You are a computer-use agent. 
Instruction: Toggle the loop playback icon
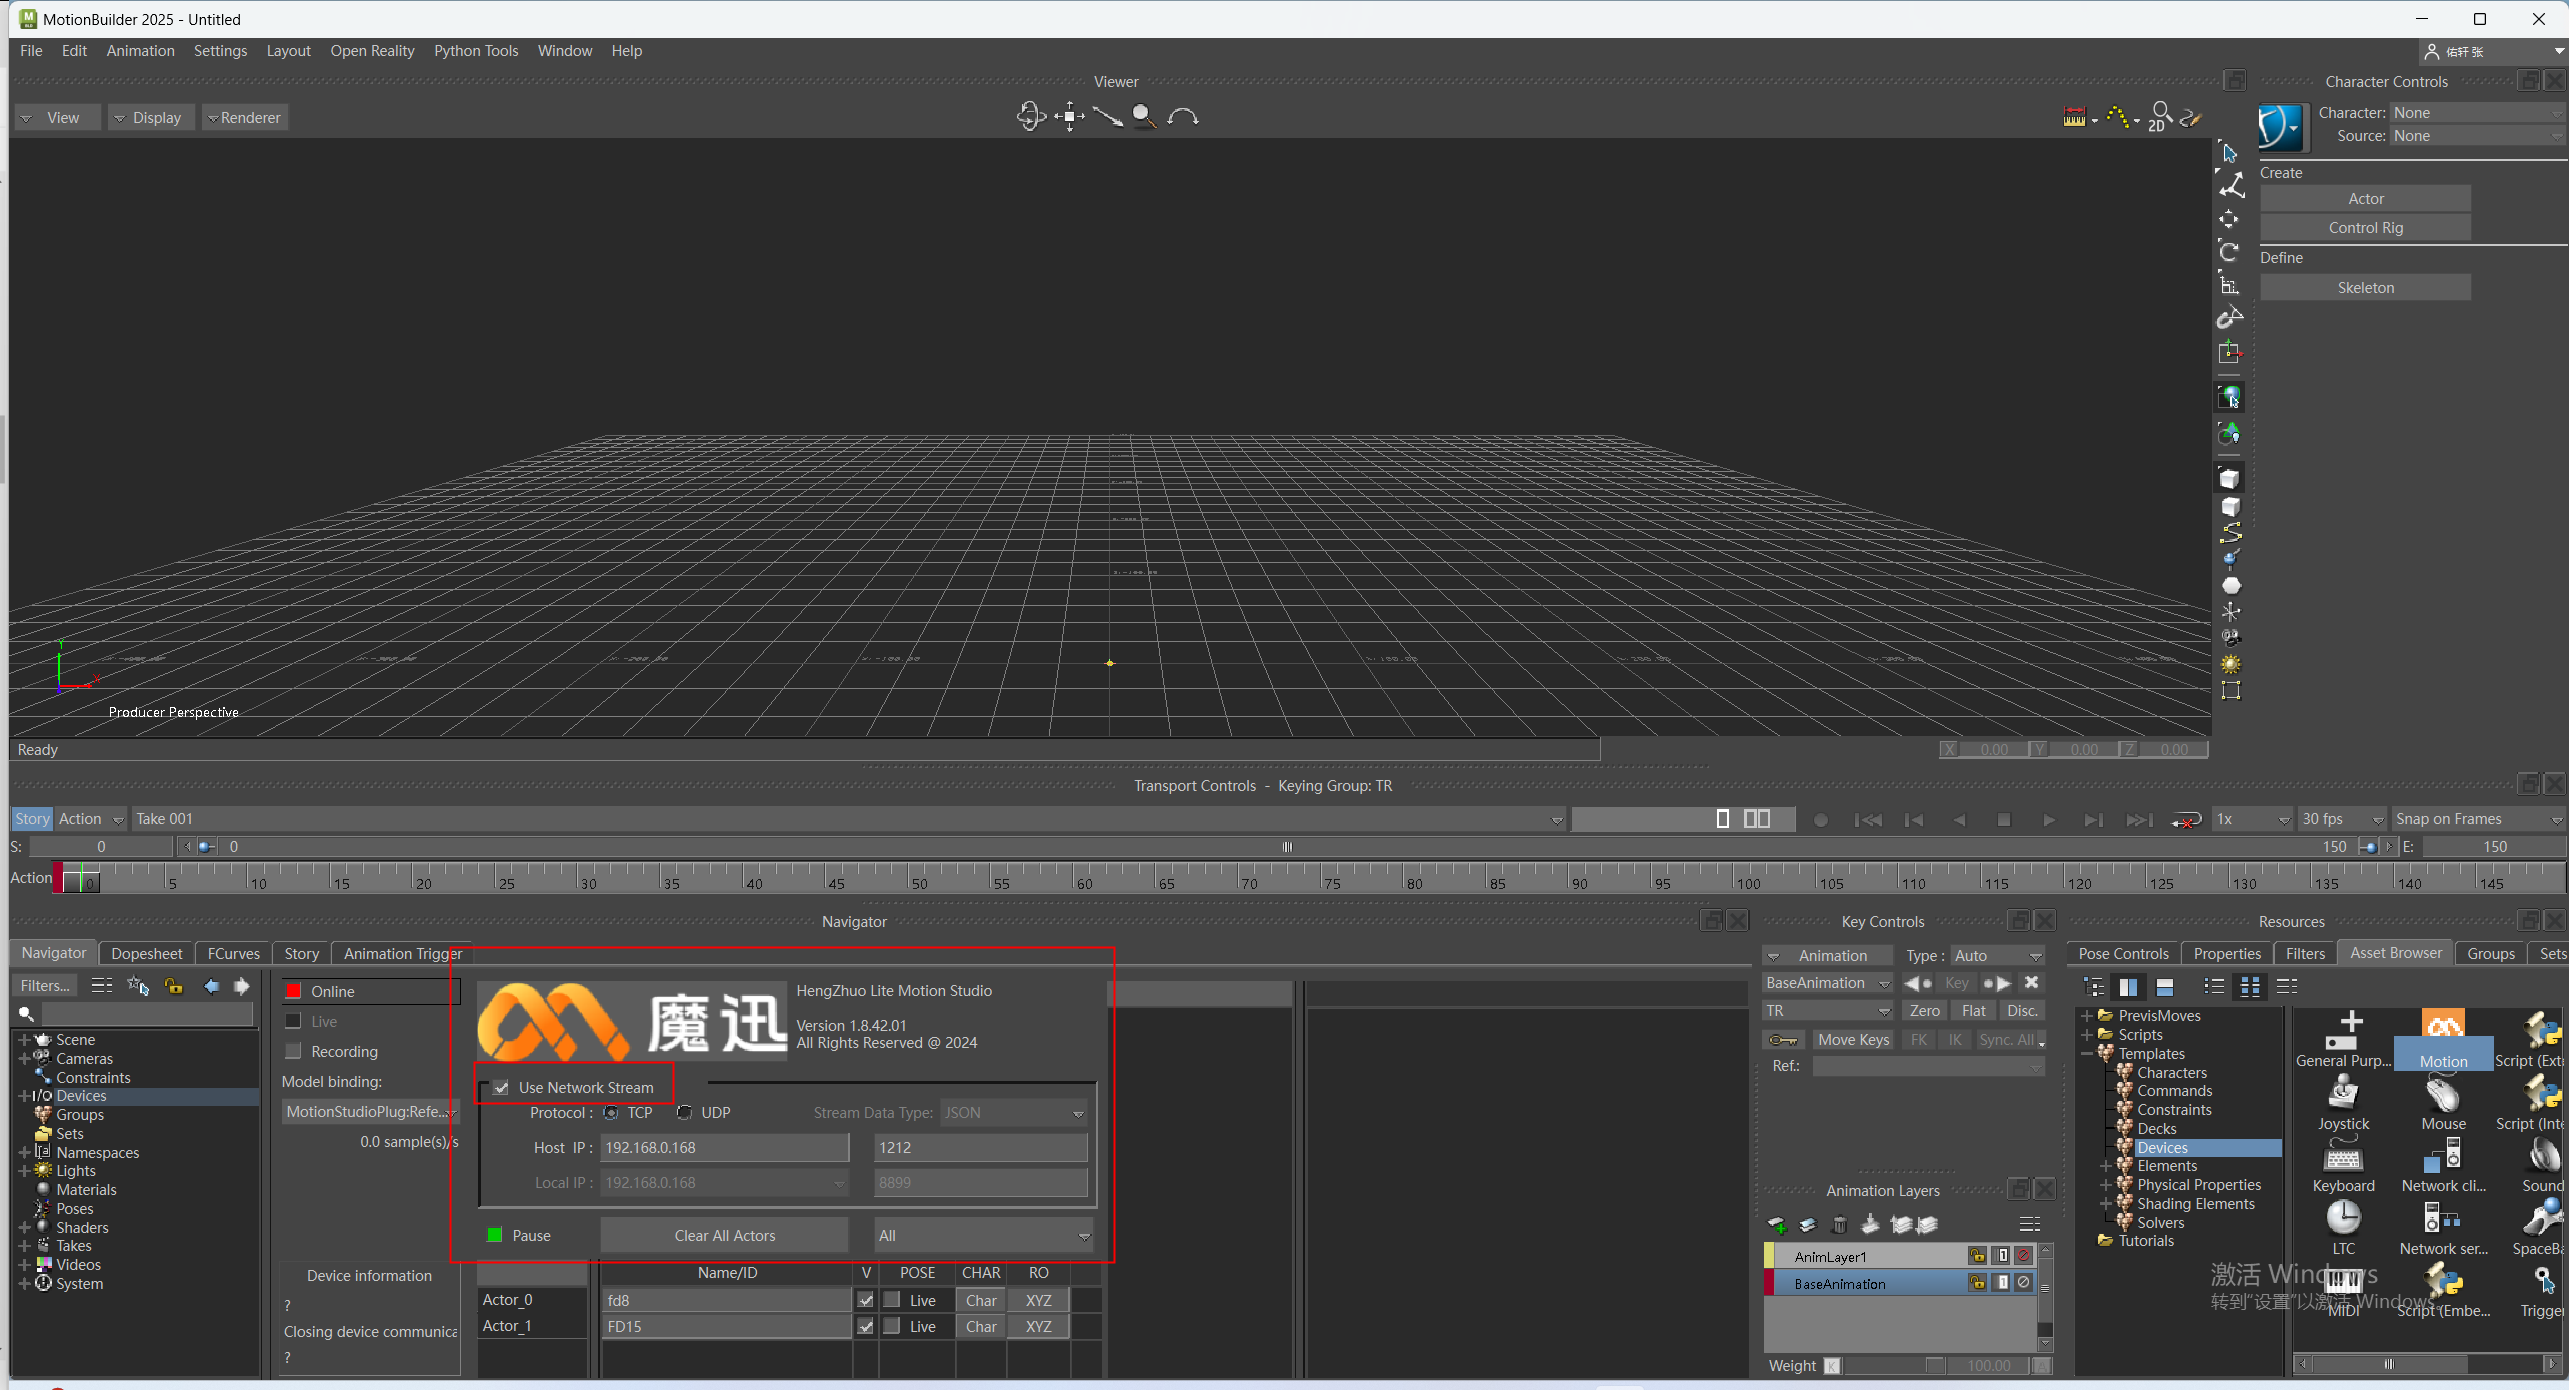2186,820
